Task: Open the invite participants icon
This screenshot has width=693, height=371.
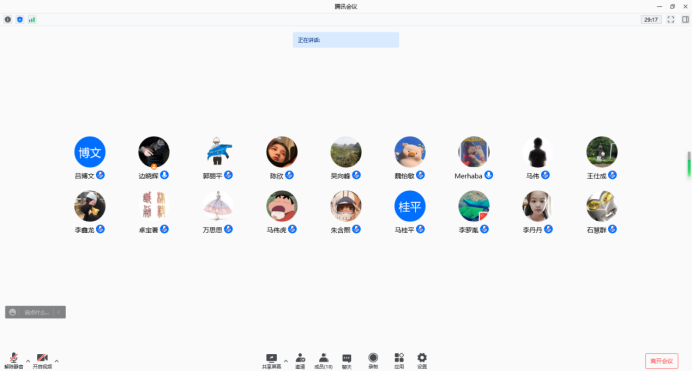Action: coord(301,361)
